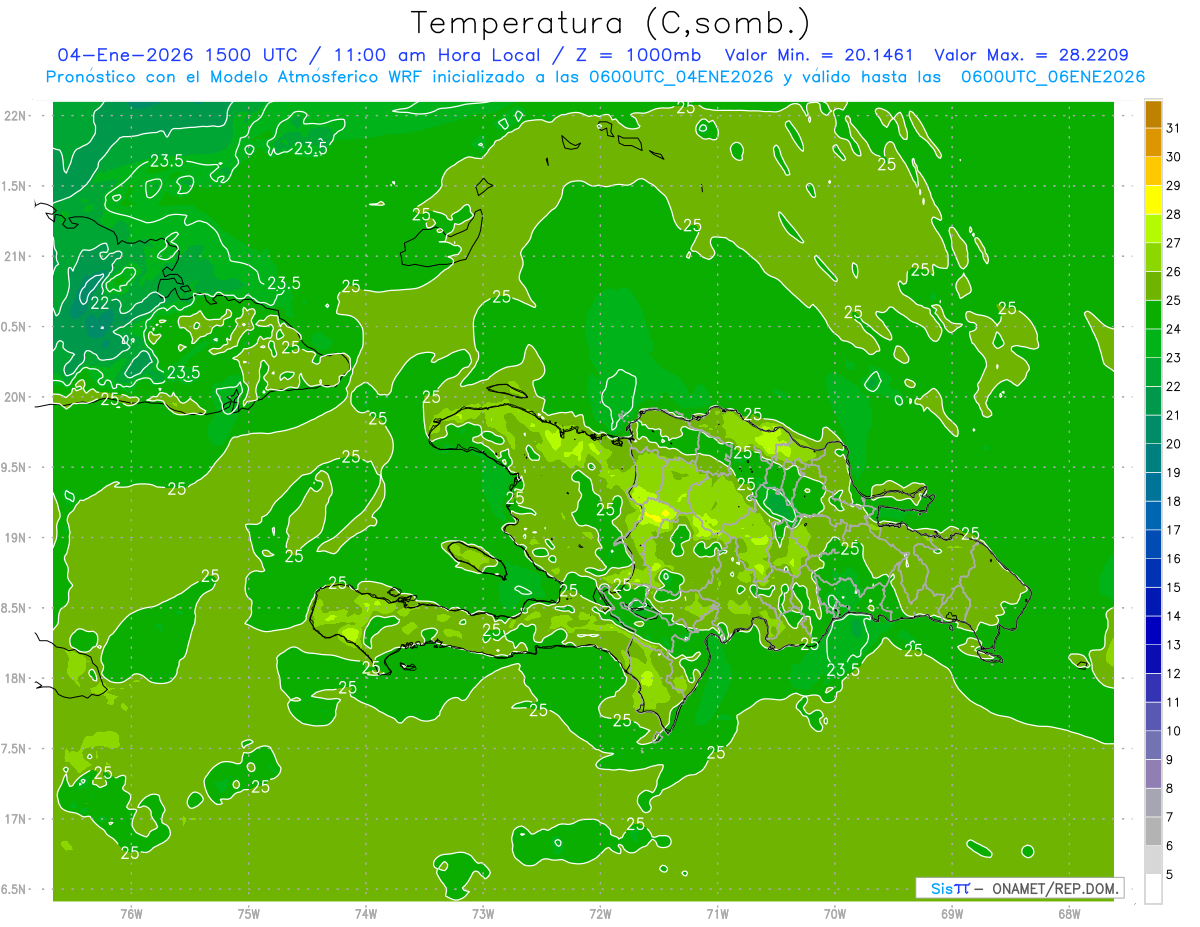Click the "22" label on the color scale
This screenshot has height=927, width=1200.
click(x=1173, y=386)
